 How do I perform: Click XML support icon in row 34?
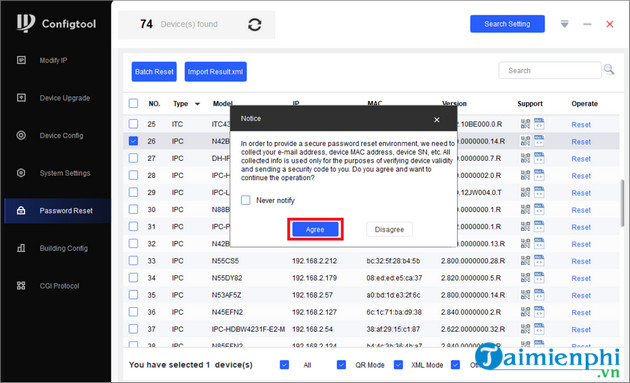coord(539,278)
